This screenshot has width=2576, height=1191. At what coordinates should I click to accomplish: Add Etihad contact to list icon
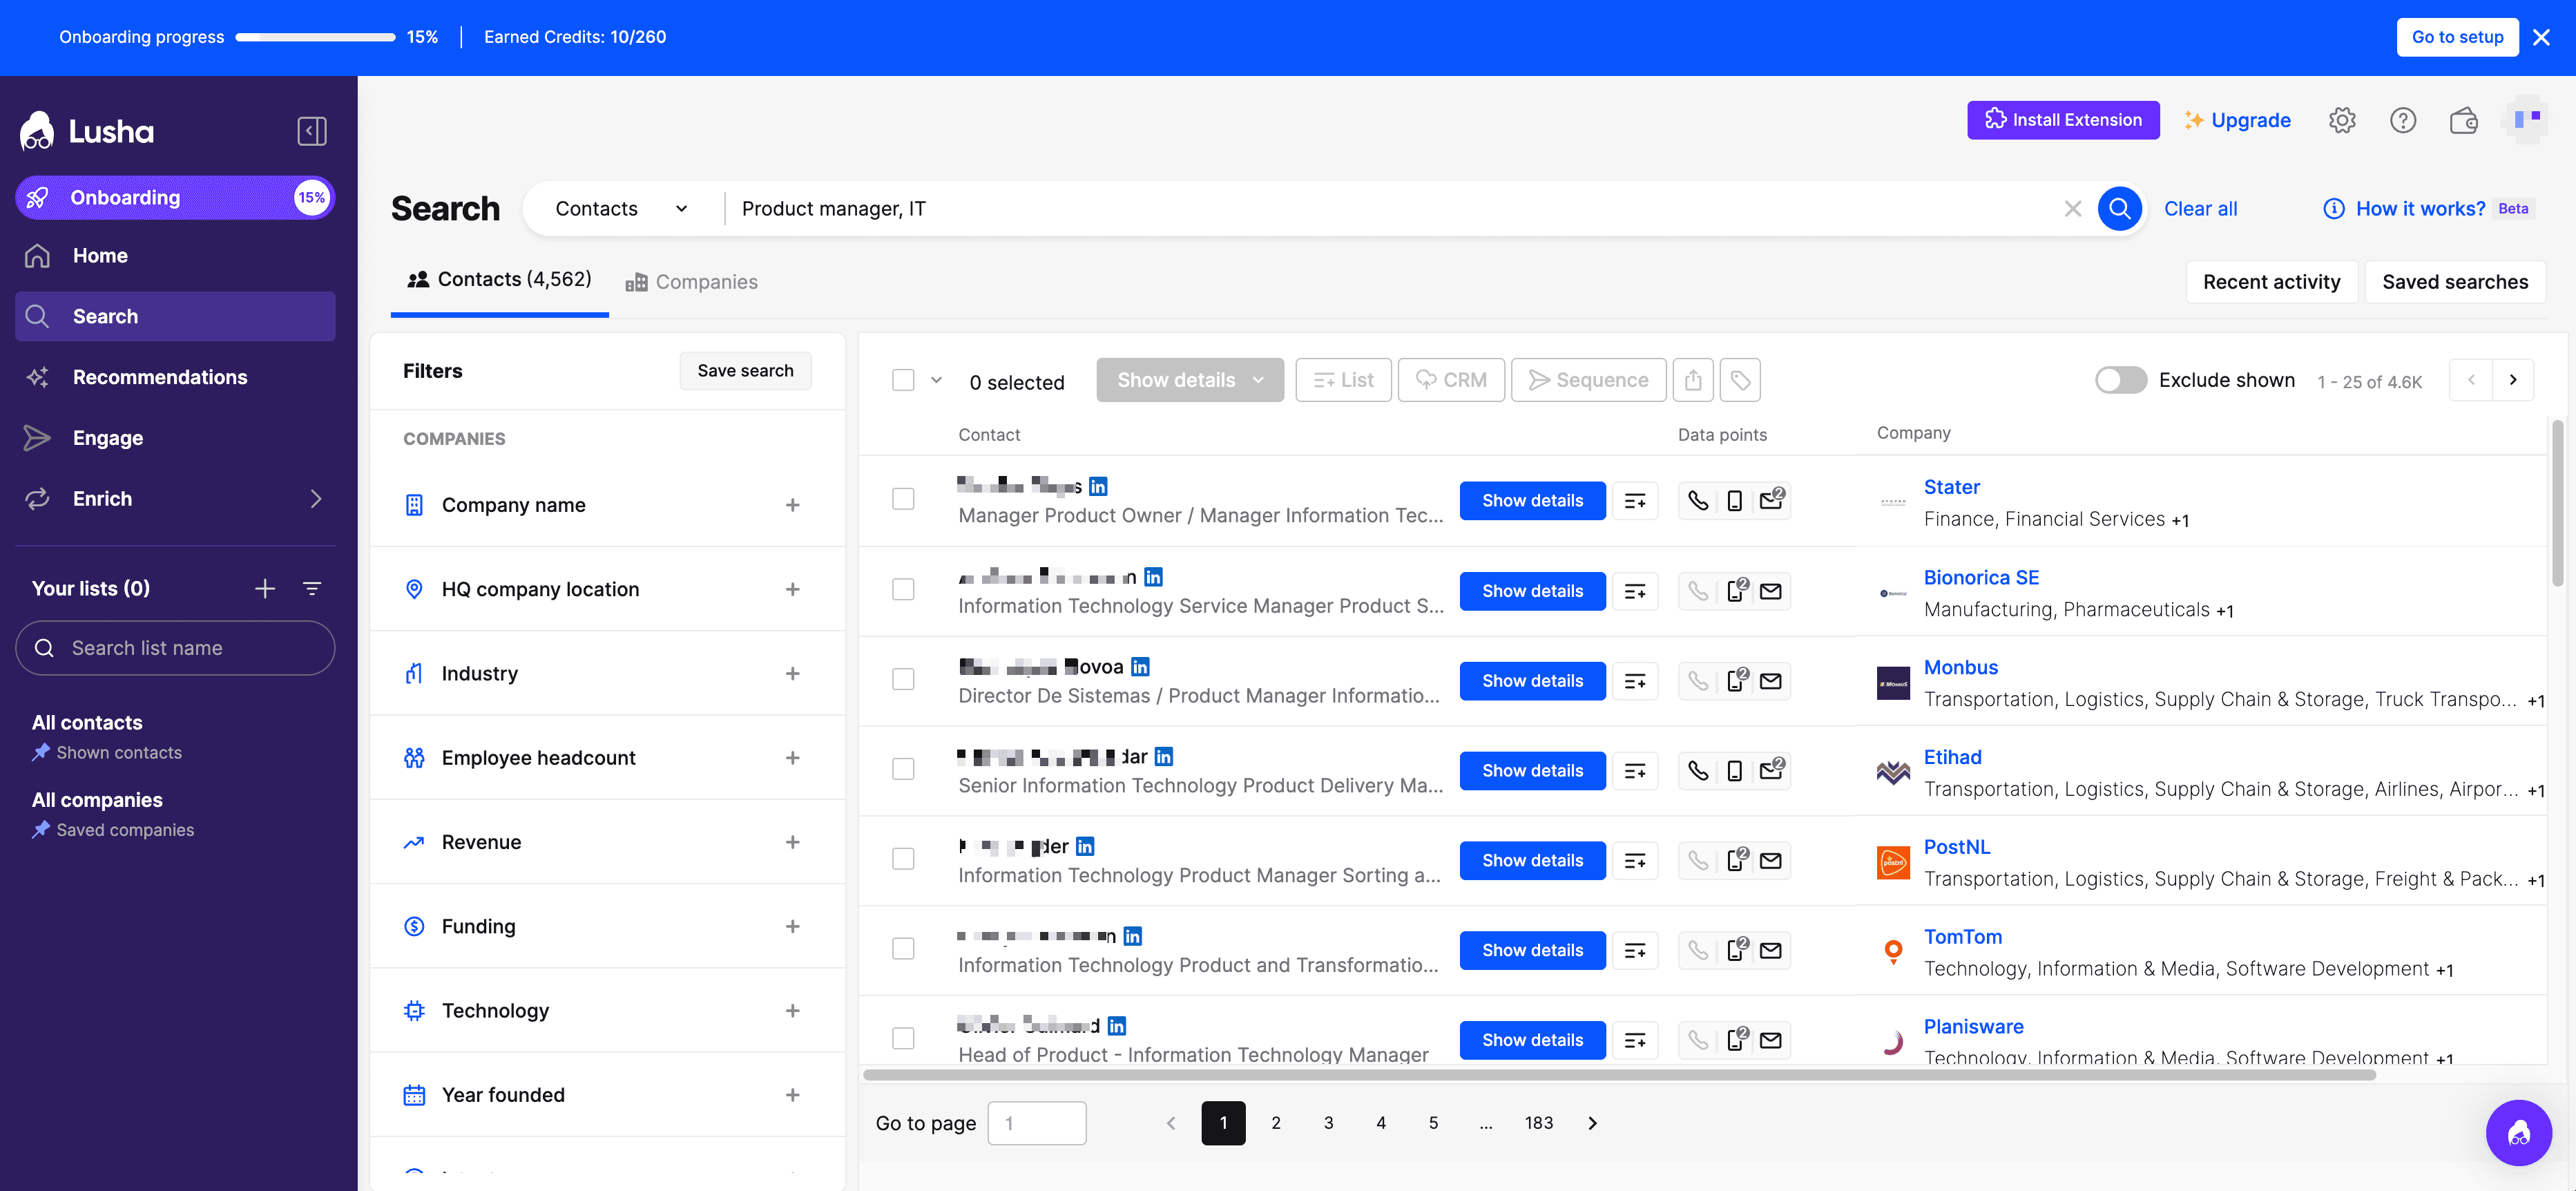pyautogui.click(x=1635, y=771)
